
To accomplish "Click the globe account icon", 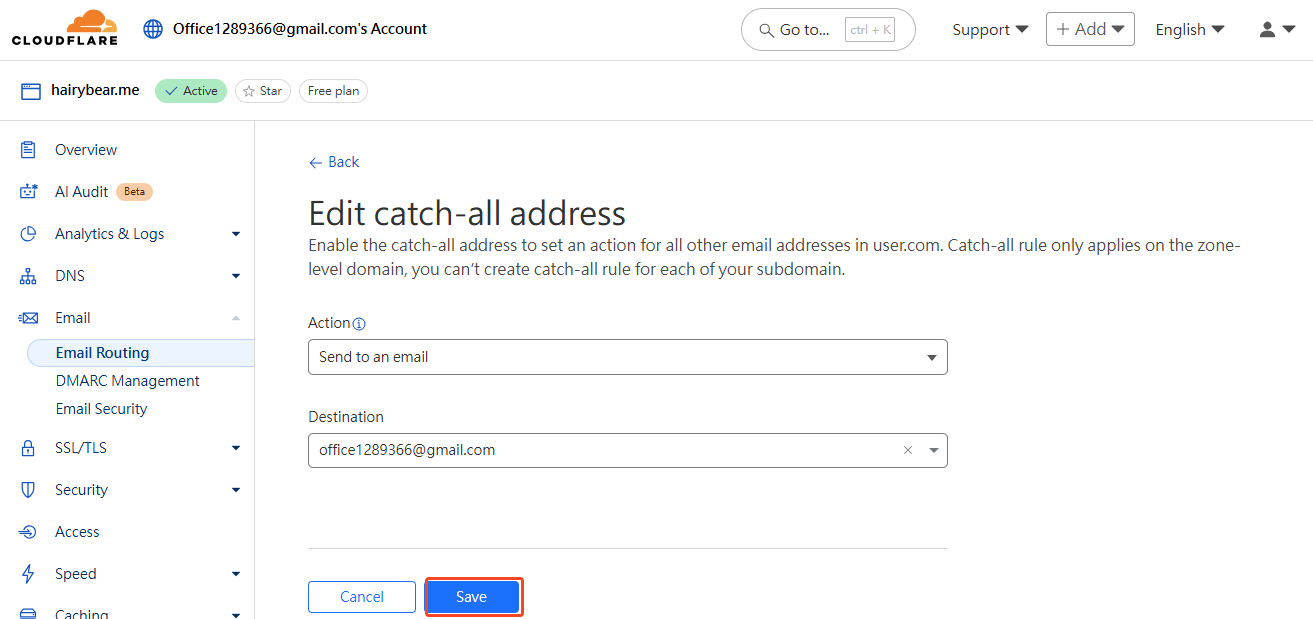I will [153, 29].
